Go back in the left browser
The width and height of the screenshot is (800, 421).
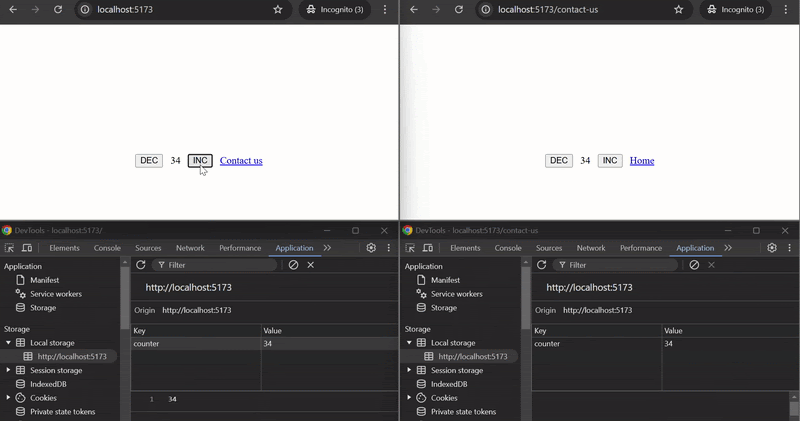(x=13, y=9)
